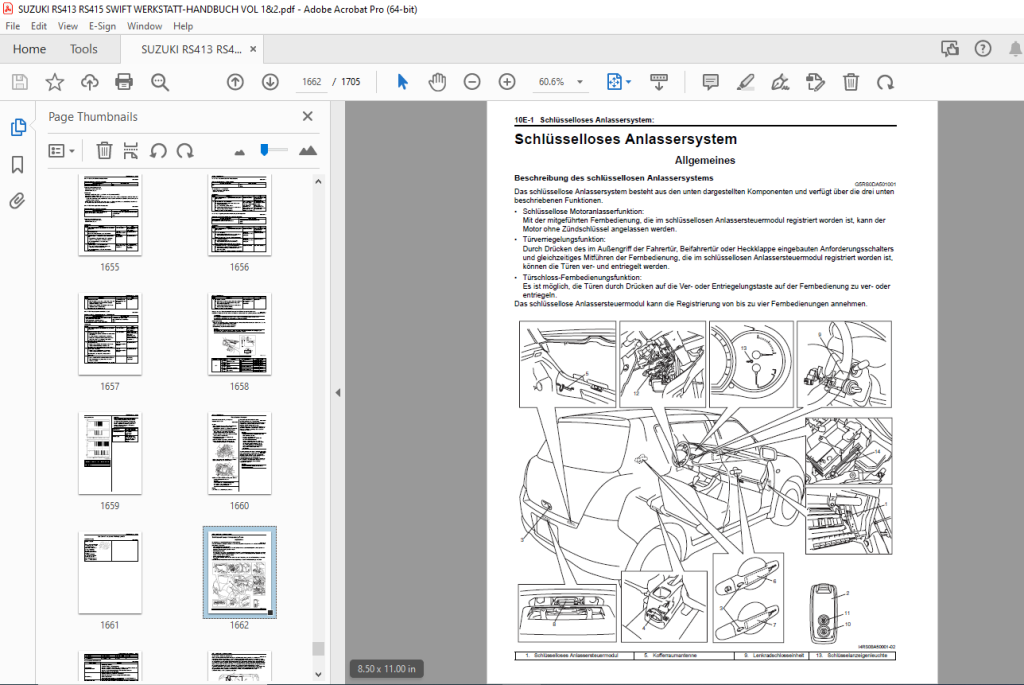Click the page number 1662 field
This screenshot has width=1024, height=685.
tap(312, 82)
